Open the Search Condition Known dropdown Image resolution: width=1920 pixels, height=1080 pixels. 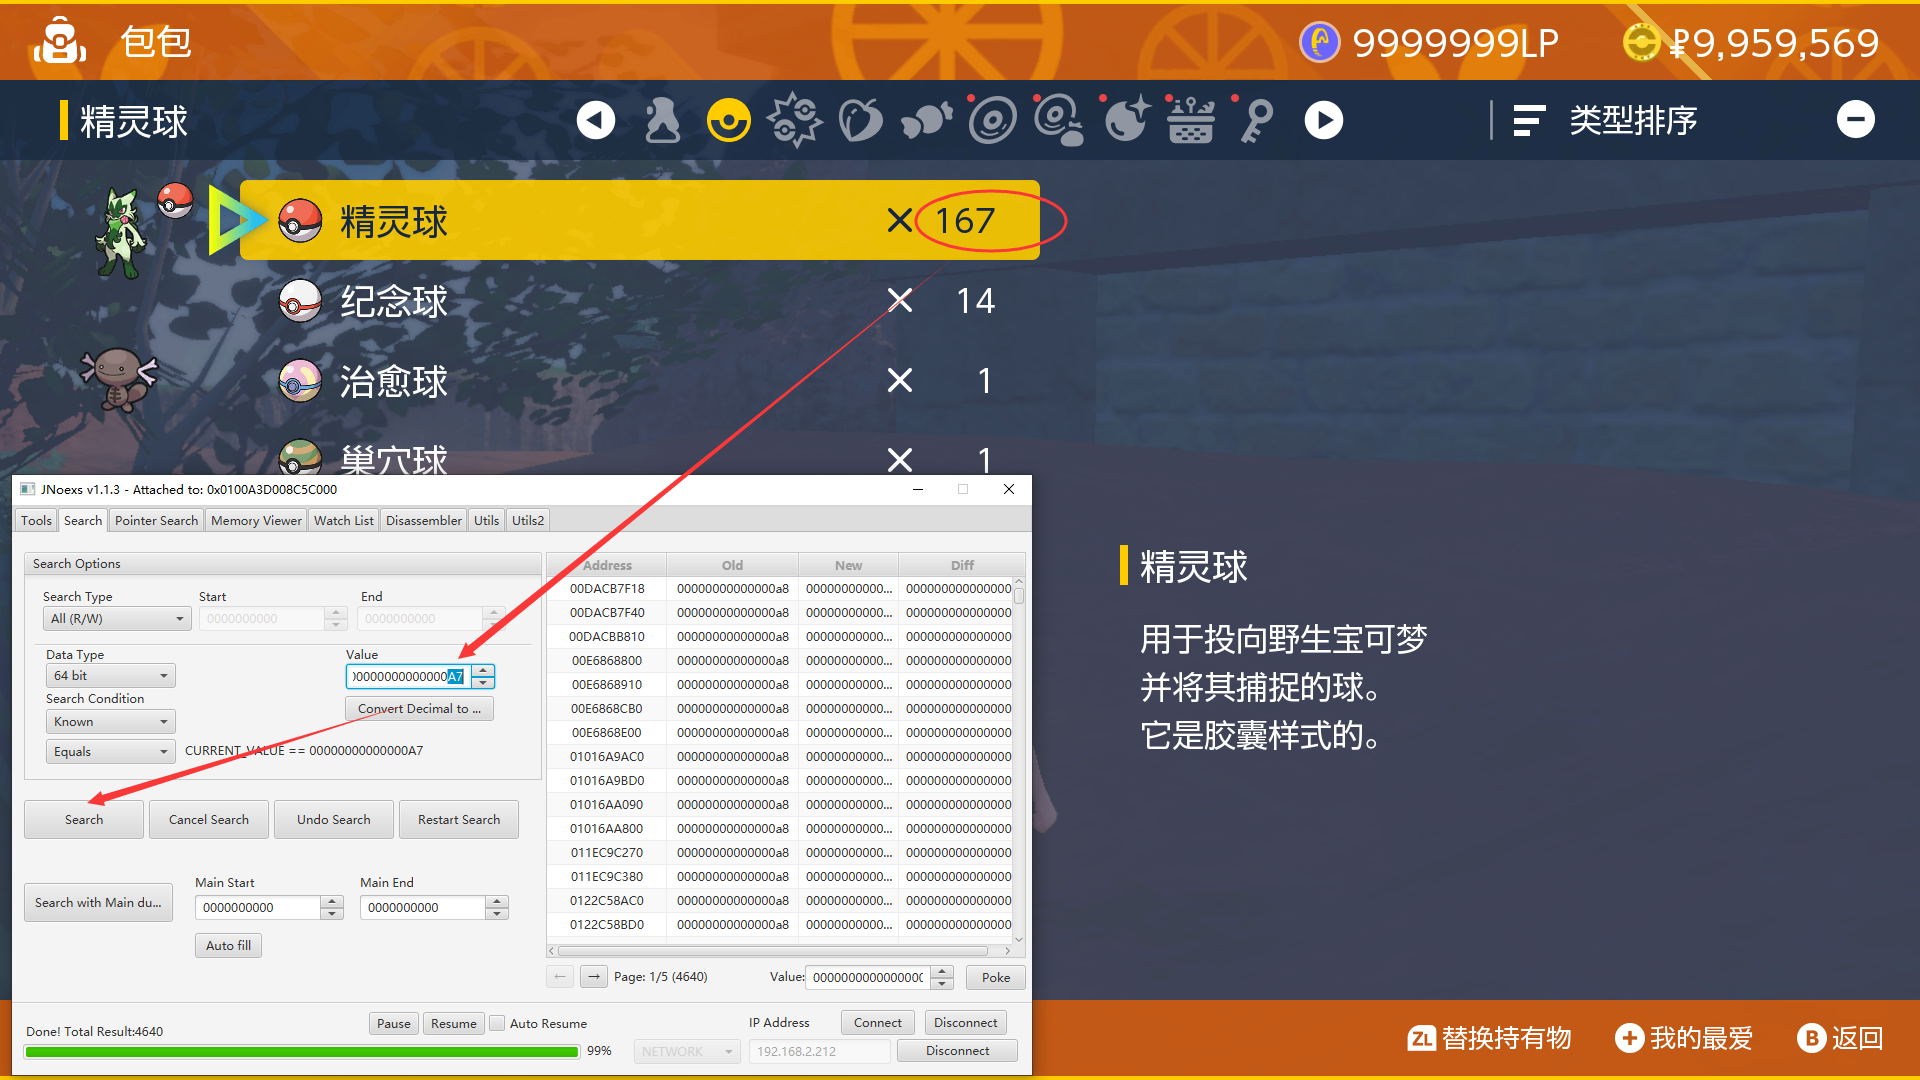pos(110,722)
